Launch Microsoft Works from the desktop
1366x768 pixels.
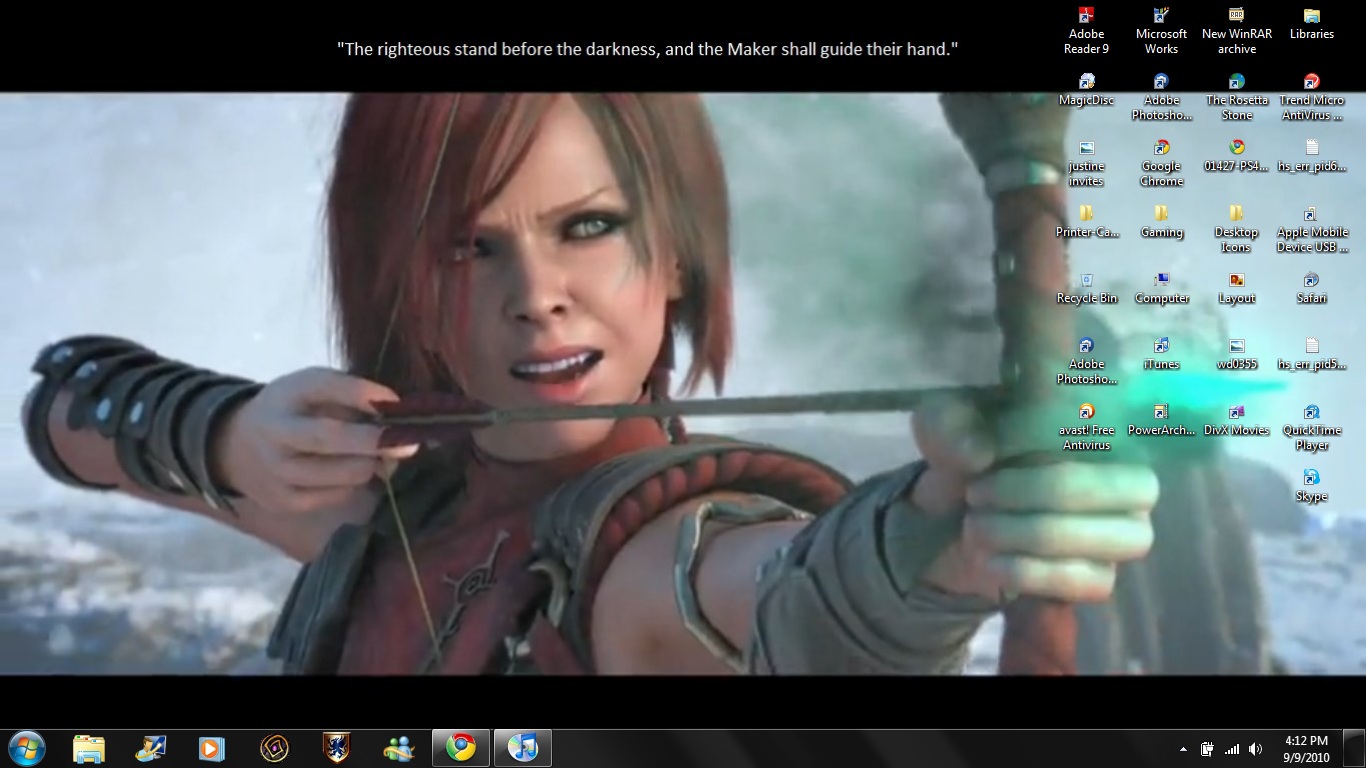1161,30
